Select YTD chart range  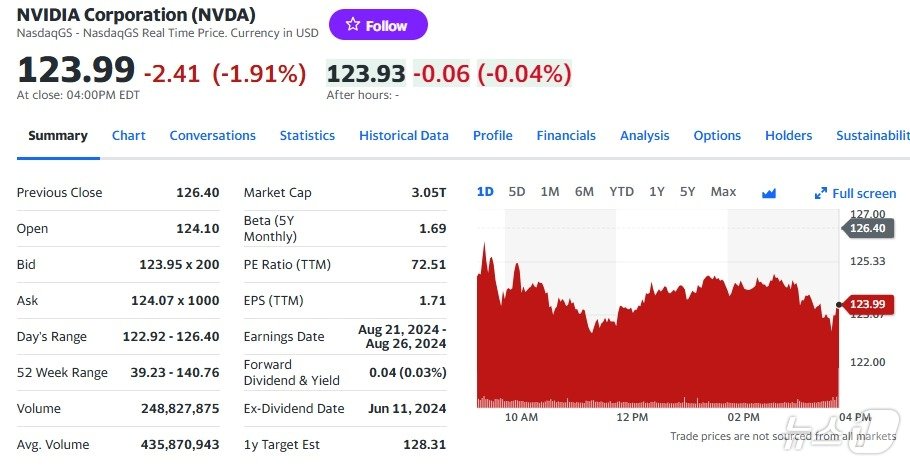point(622,192)
